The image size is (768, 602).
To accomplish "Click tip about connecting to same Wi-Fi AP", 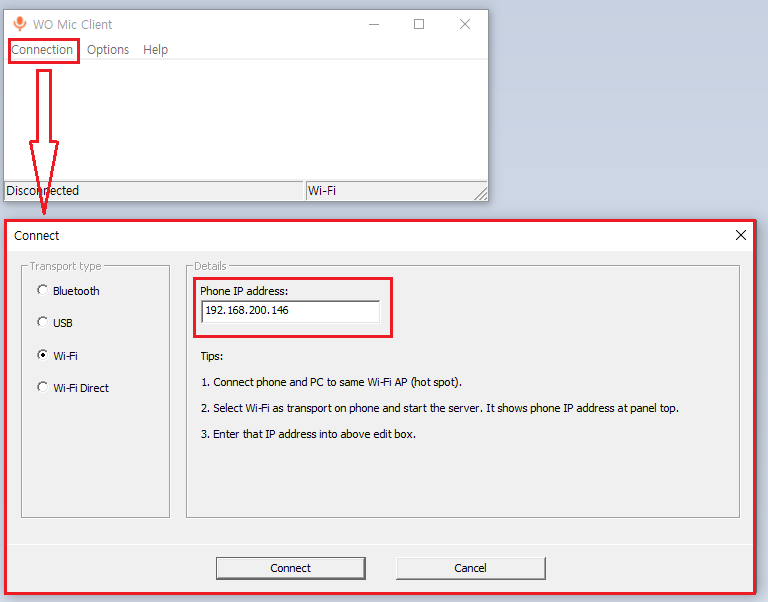I will point(331,382).
